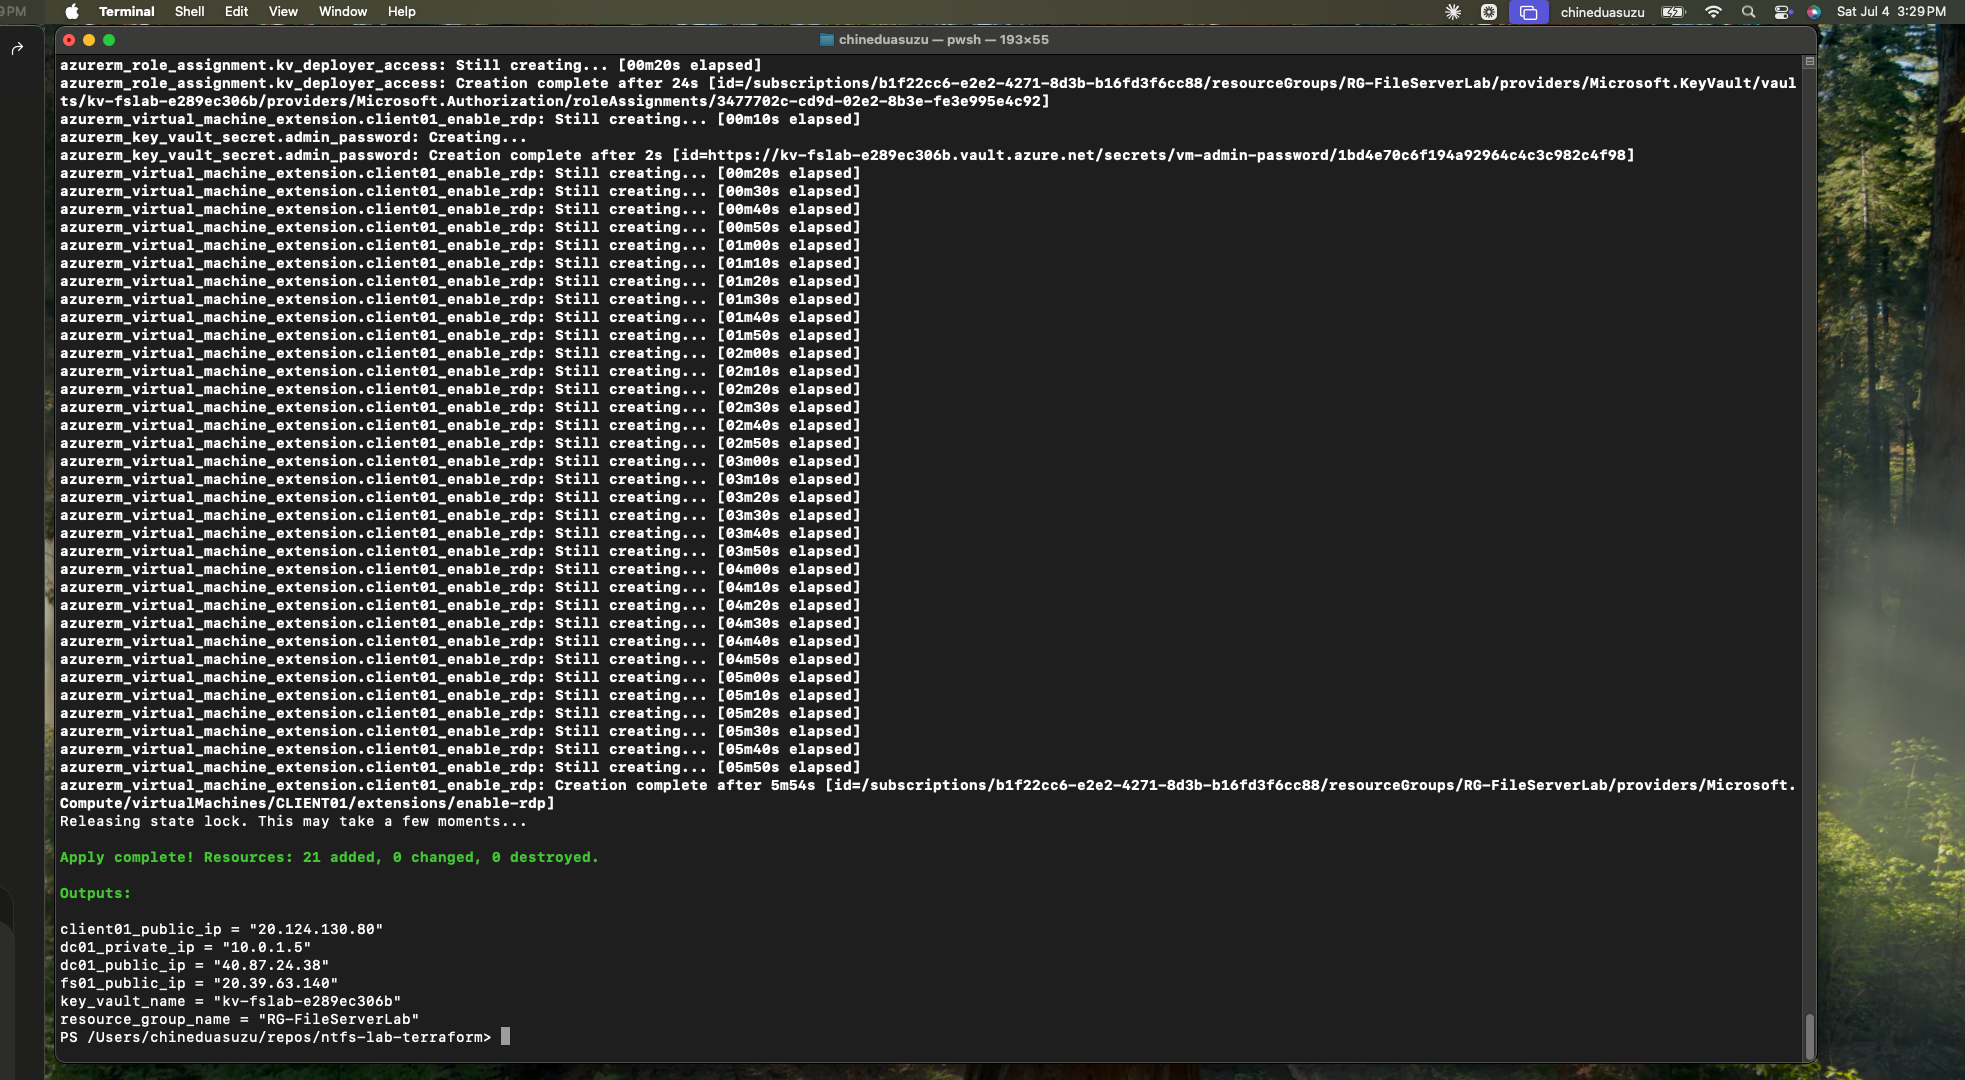This screenshot has height=1080, width=1965.
Task: Close the terminal window with red button
Action: tap(69, 40)
